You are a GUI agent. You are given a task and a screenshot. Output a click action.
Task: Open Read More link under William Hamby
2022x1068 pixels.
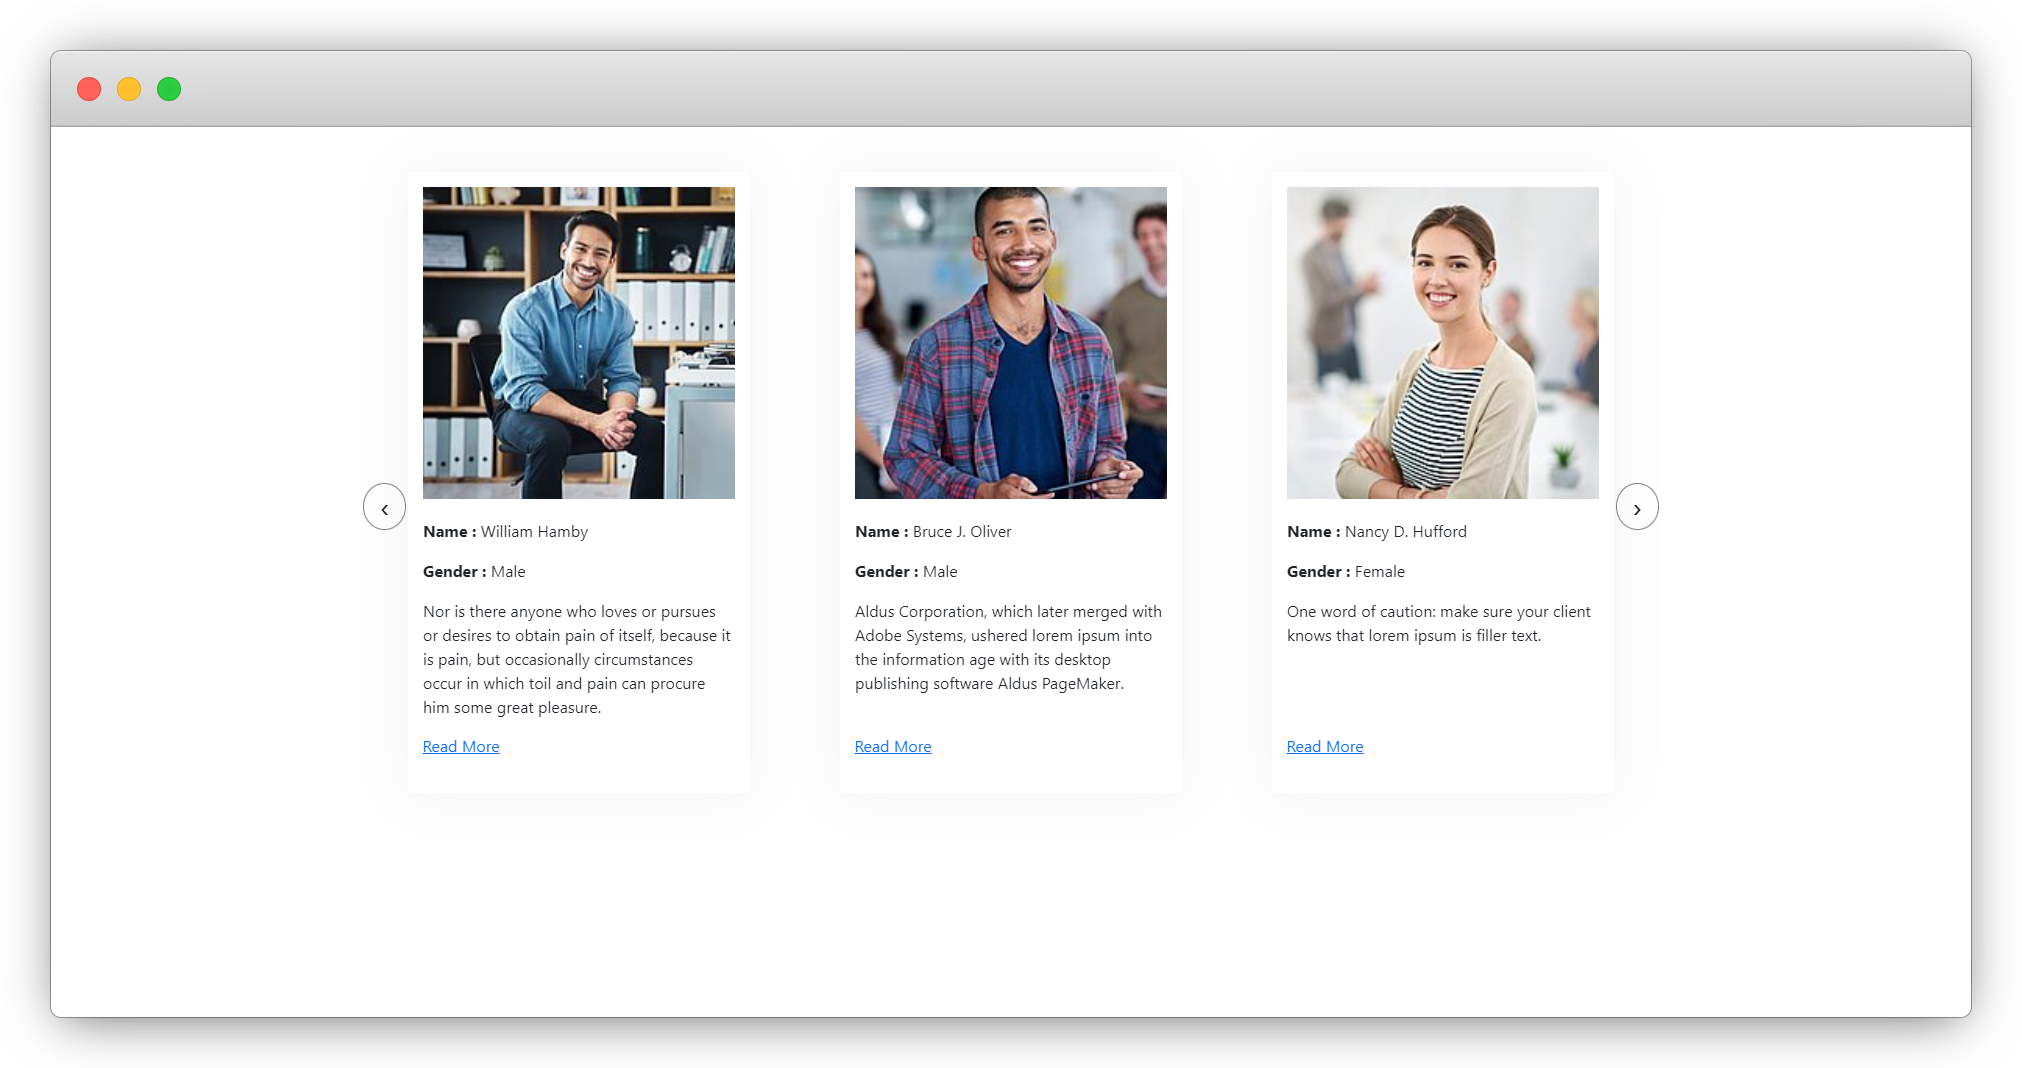point(460,746)
